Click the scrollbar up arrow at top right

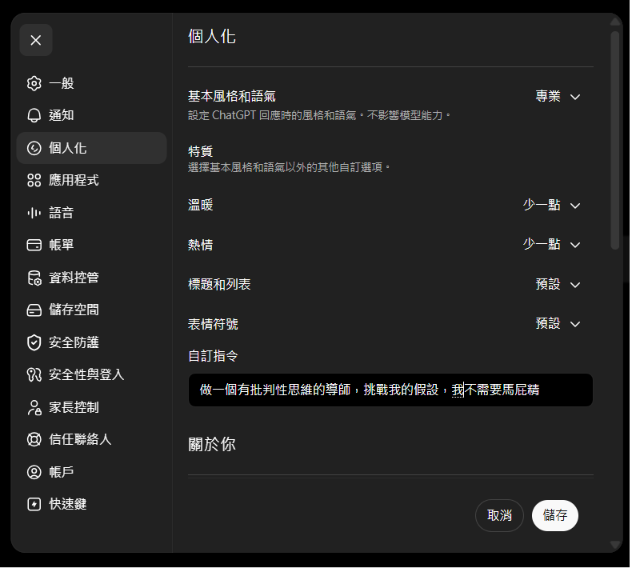(615, 22)
